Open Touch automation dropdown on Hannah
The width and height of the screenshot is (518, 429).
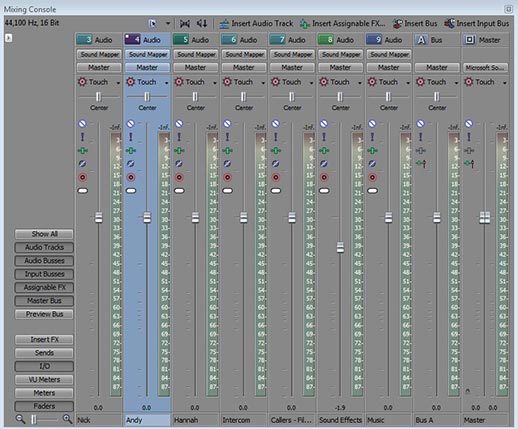point(215,83)
